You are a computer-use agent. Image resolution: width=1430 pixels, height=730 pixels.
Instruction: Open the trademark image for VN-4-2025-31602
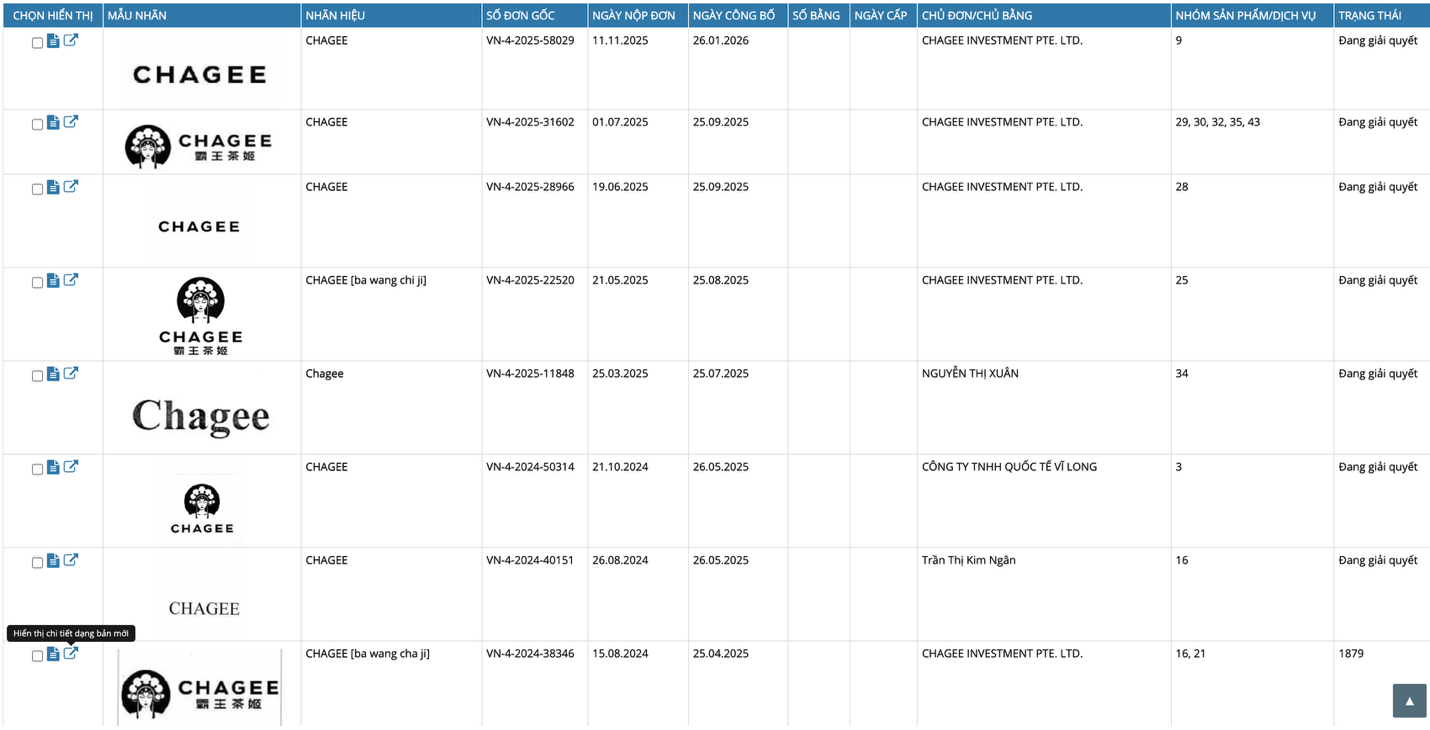(x=199, y=146)
